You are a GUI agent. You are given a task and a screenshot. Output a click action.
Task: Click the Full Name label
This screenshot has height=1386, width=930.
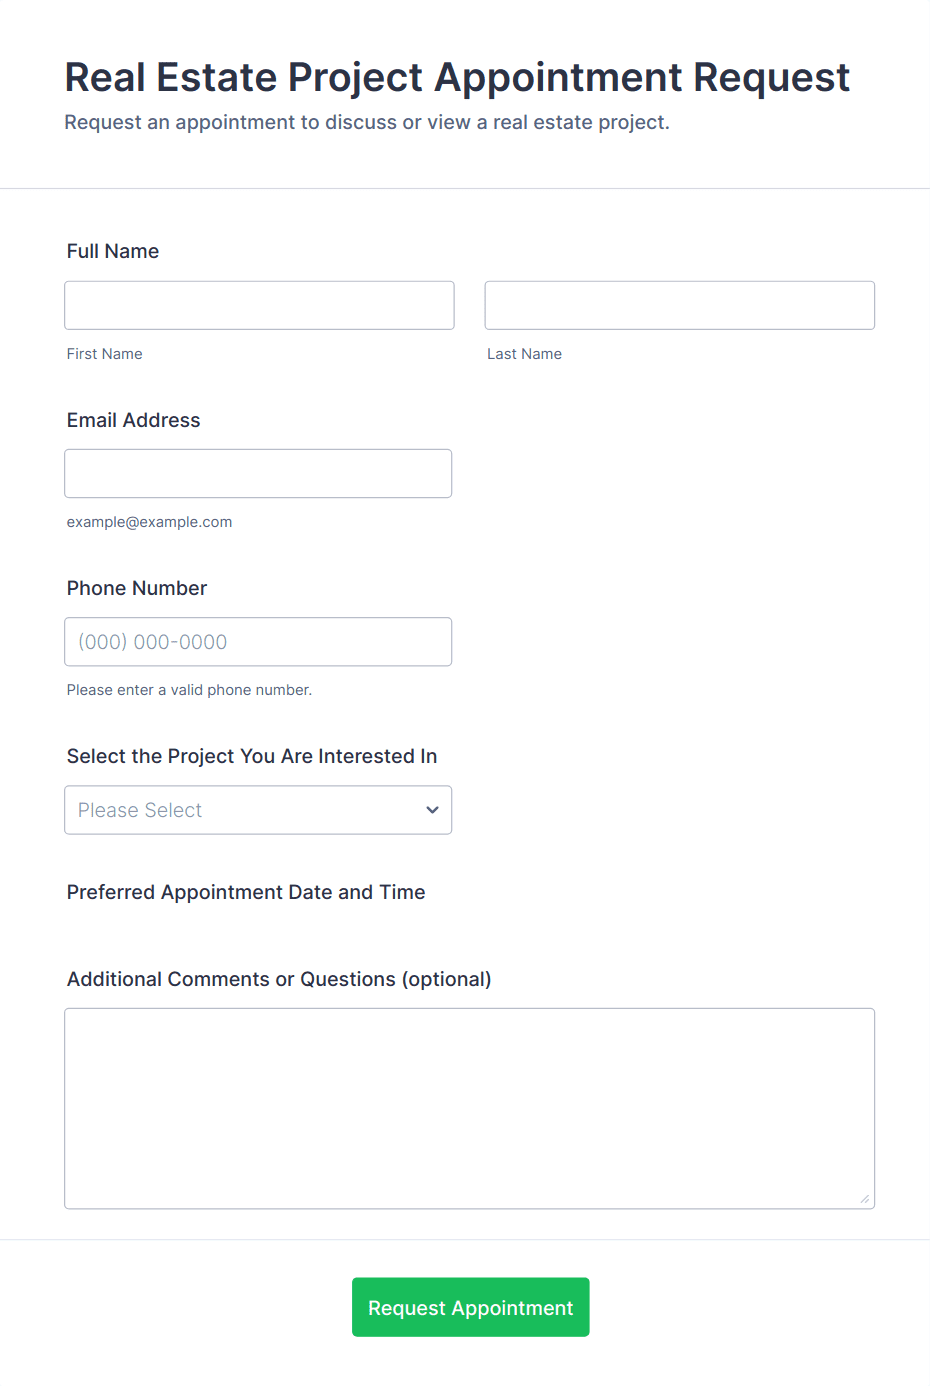(x=113, y=251)
